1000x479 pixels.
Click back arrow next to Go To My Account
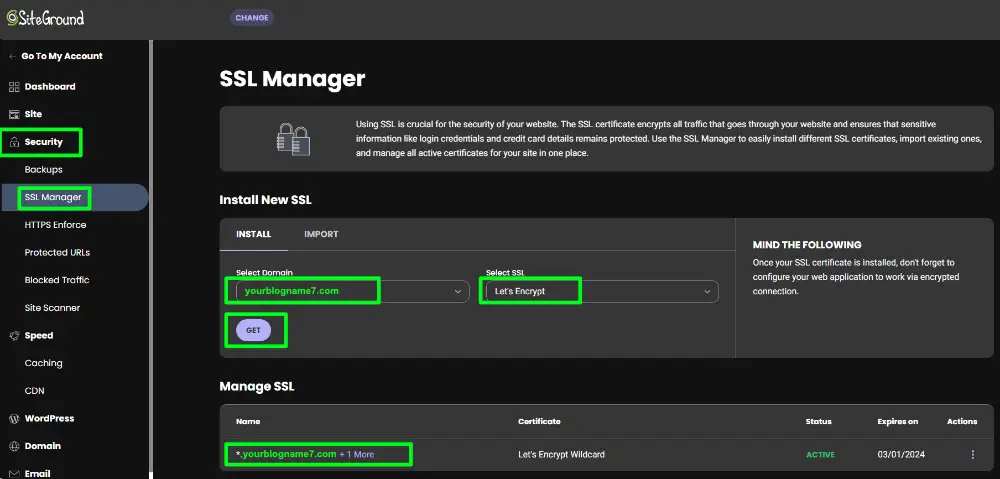click(x=11, y=57)
